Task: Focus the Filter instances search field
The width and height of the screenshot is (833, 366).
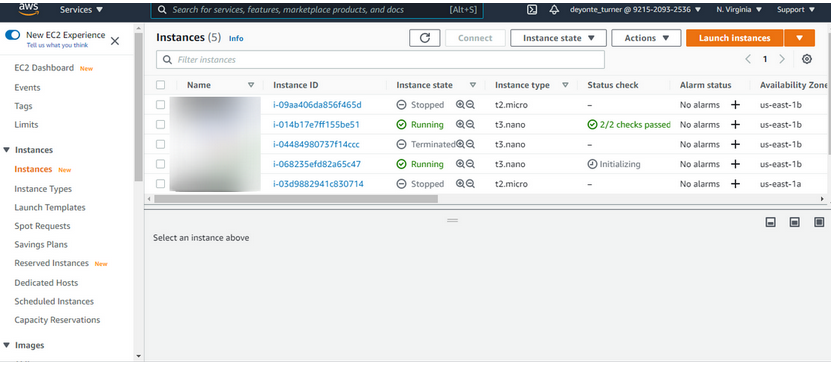Action: click(x=380, y=59)
